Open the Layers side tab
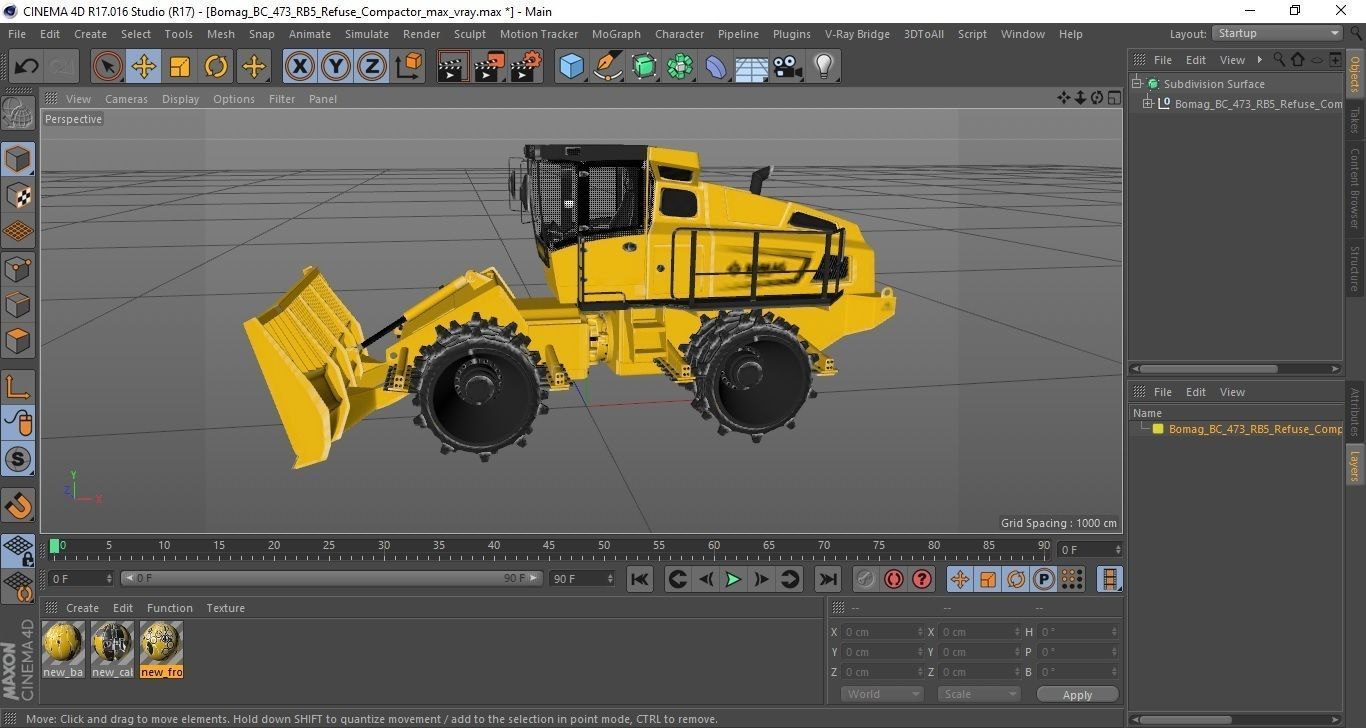This screenshot has height=728, width=1366. click(1355, 465)
